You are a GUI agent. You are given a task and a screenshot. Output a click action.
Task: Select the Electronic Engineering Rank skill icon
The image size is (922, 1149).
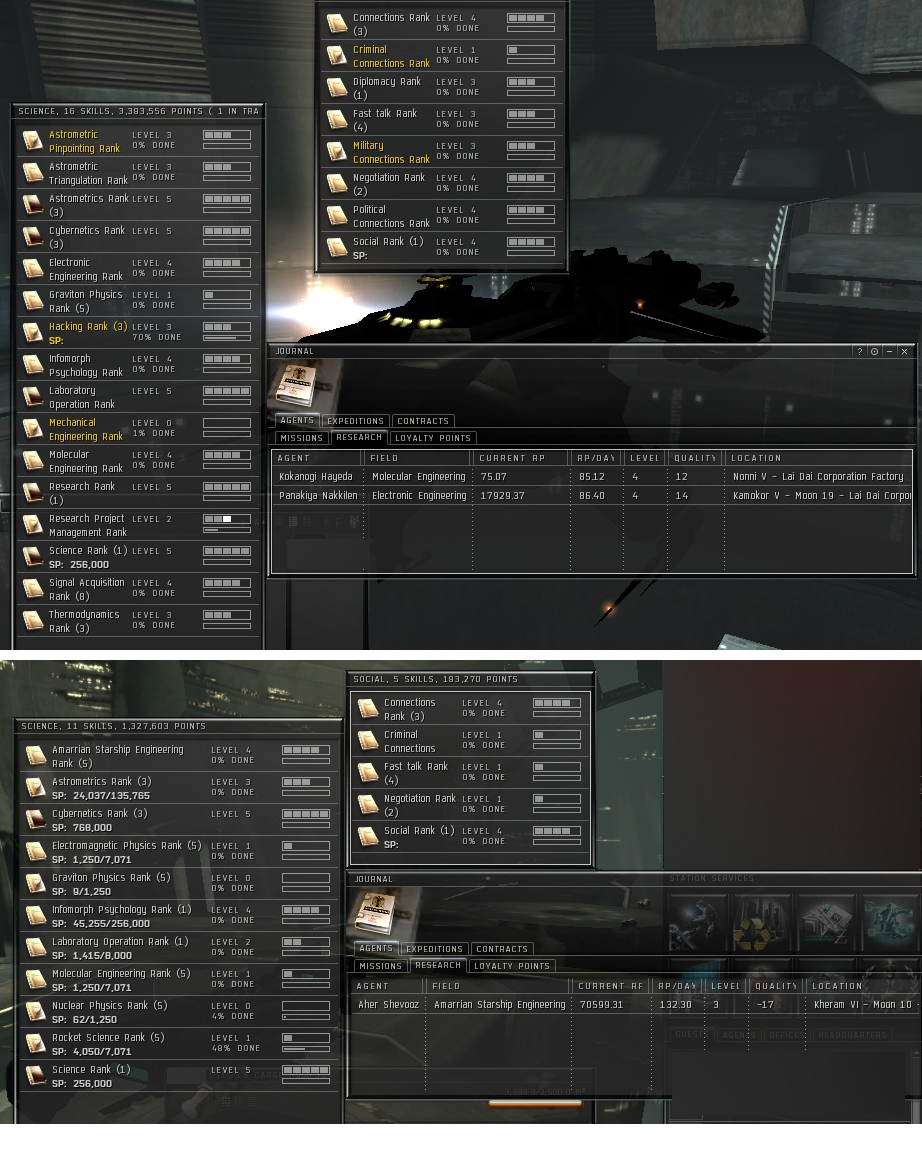[x=33, y=269]
